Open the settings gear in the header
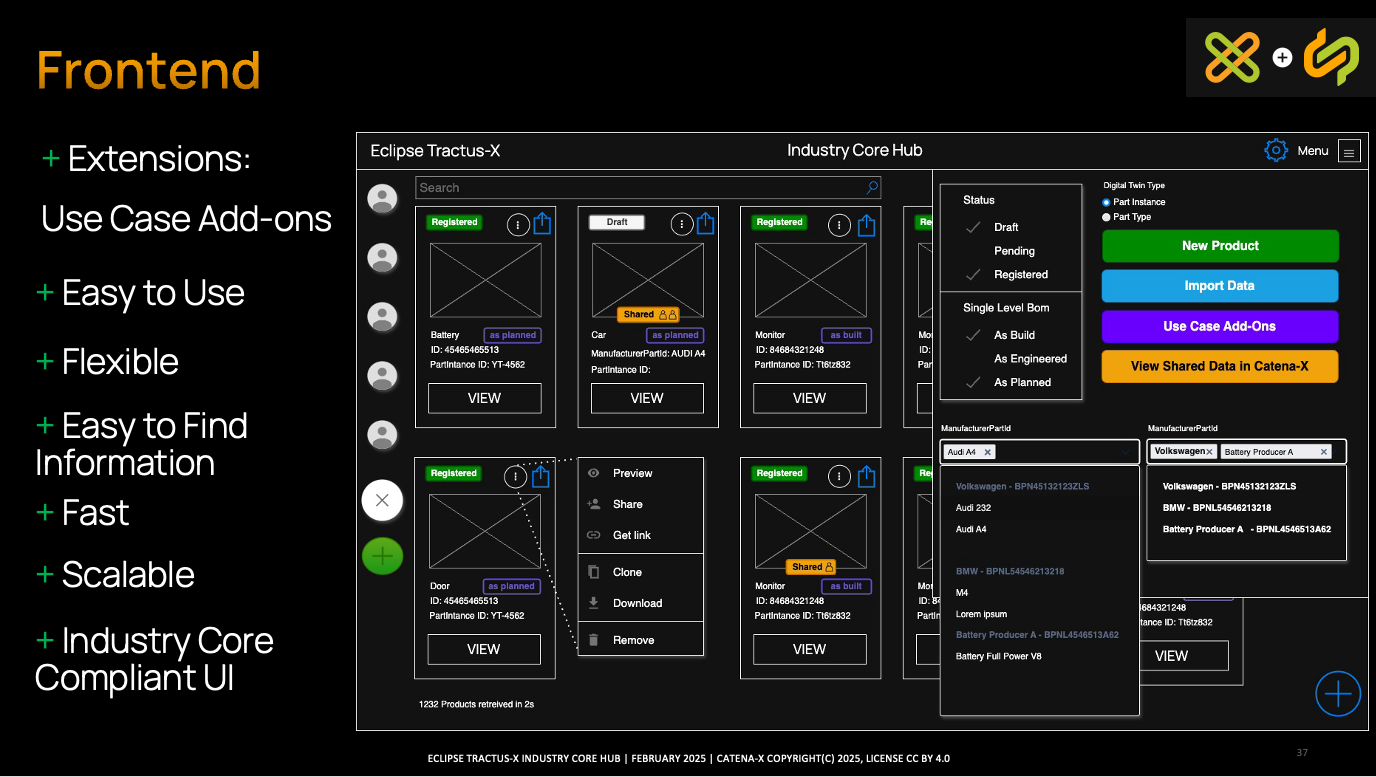The width and height of the screenshot is (1376, 777). coord(1275,151)
